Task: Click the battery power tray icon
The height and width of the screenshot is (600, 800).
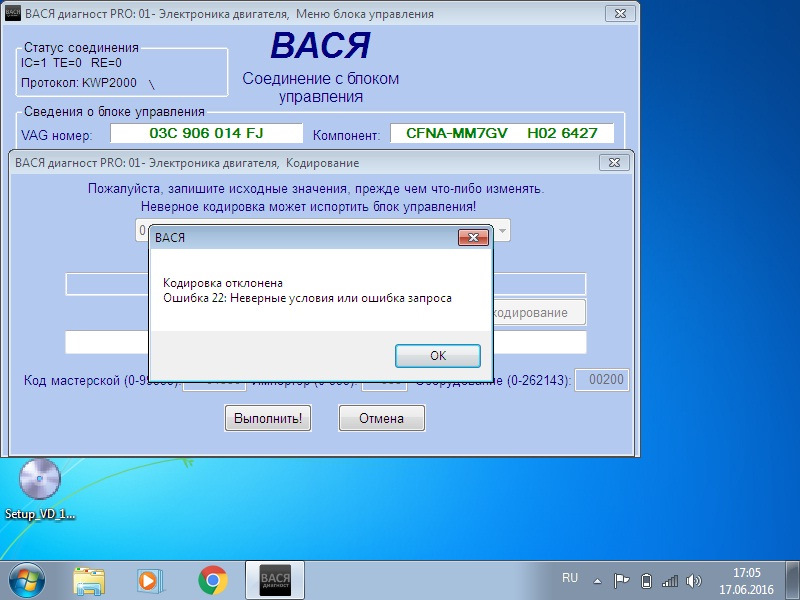Action: point(646,581)
